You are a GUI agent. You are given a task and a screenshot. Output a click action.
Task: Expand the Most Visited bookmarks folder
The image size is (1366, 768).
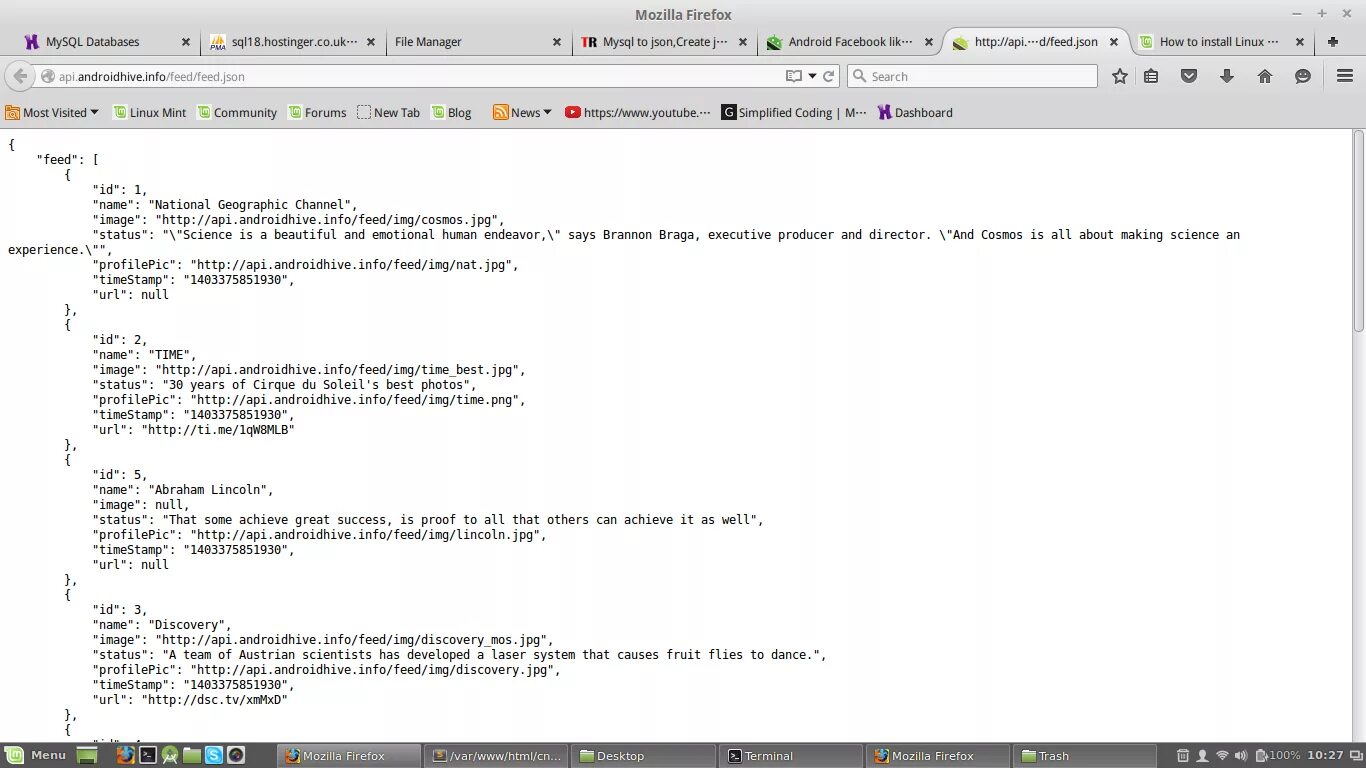pos(52,113)
